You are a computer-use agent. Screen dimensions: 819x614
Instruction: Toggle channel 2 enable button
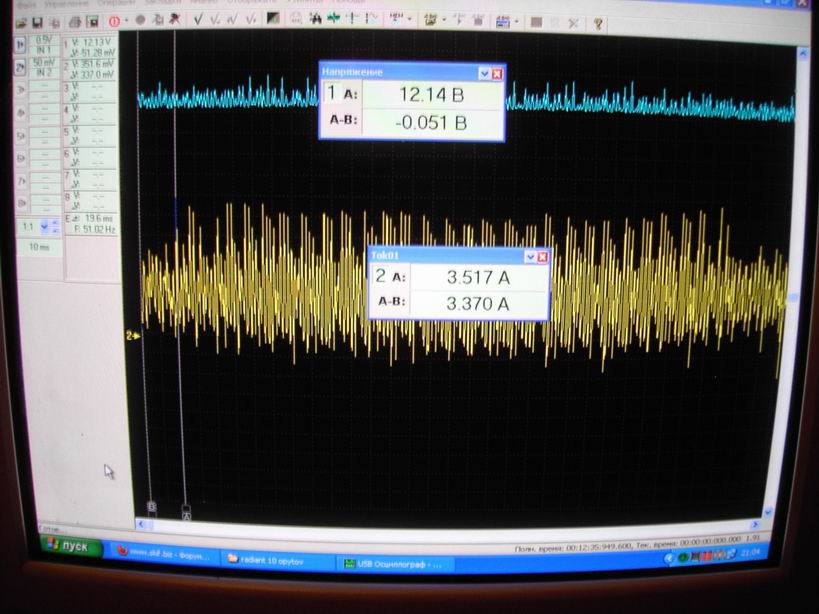(x=19, y=68)
